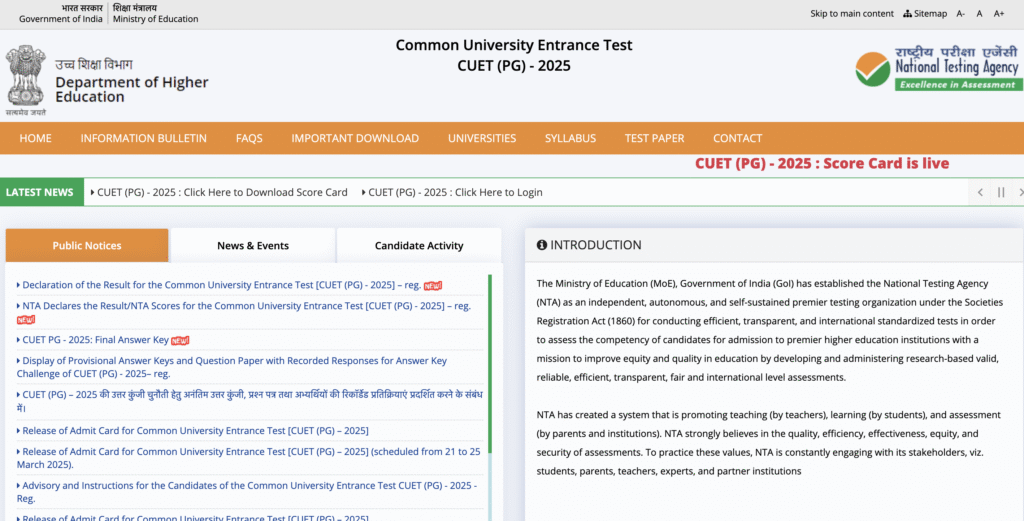Open the UNIVERSITIES menu item
1024x521 pixels.
(482, 138)
